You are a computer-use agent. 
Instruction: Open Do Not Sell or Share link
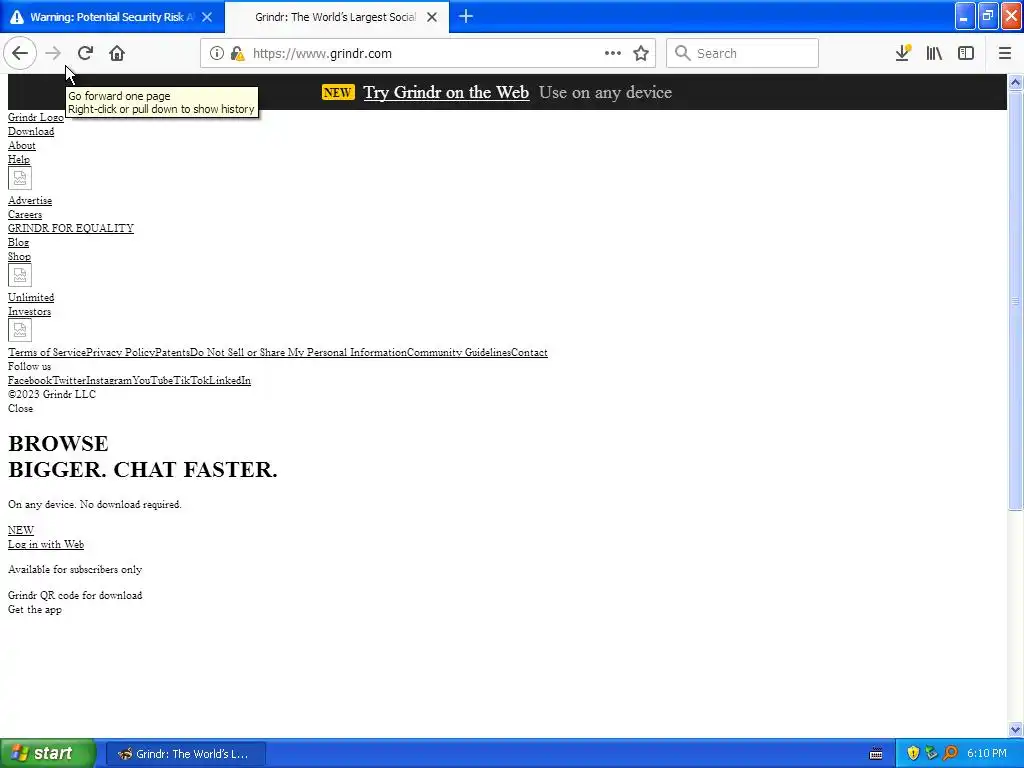tap(298, 352)
